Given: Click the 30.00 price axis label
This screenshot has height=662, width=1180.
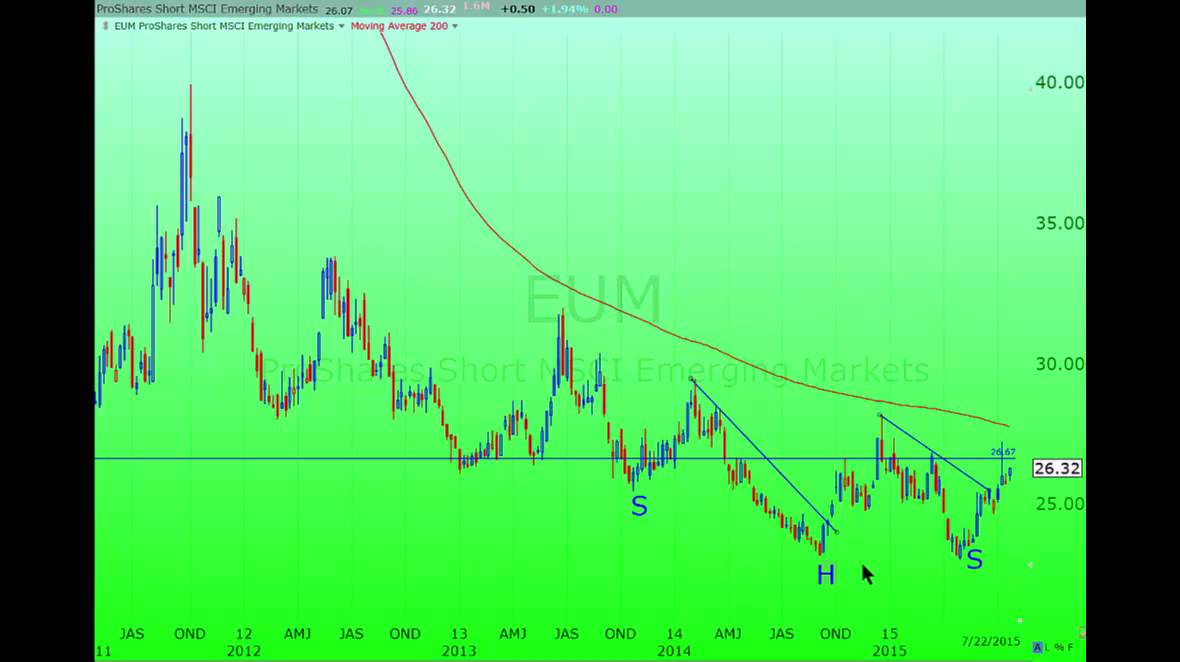Looking at the screenshot, I should click(1060, 364).
